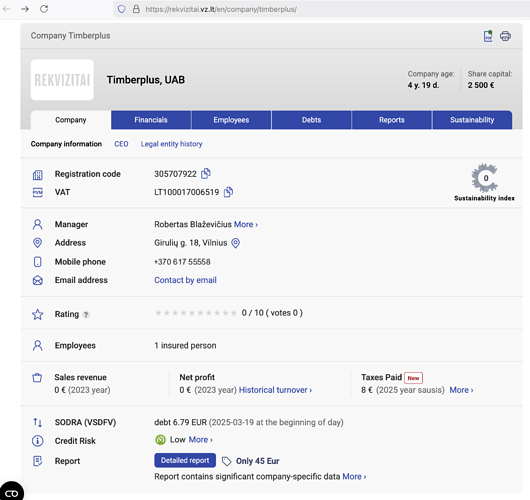Click the shield tracking protection icon
Image resolution: width=530 pixels, height=500 pixels.
(x=121, y=9)
